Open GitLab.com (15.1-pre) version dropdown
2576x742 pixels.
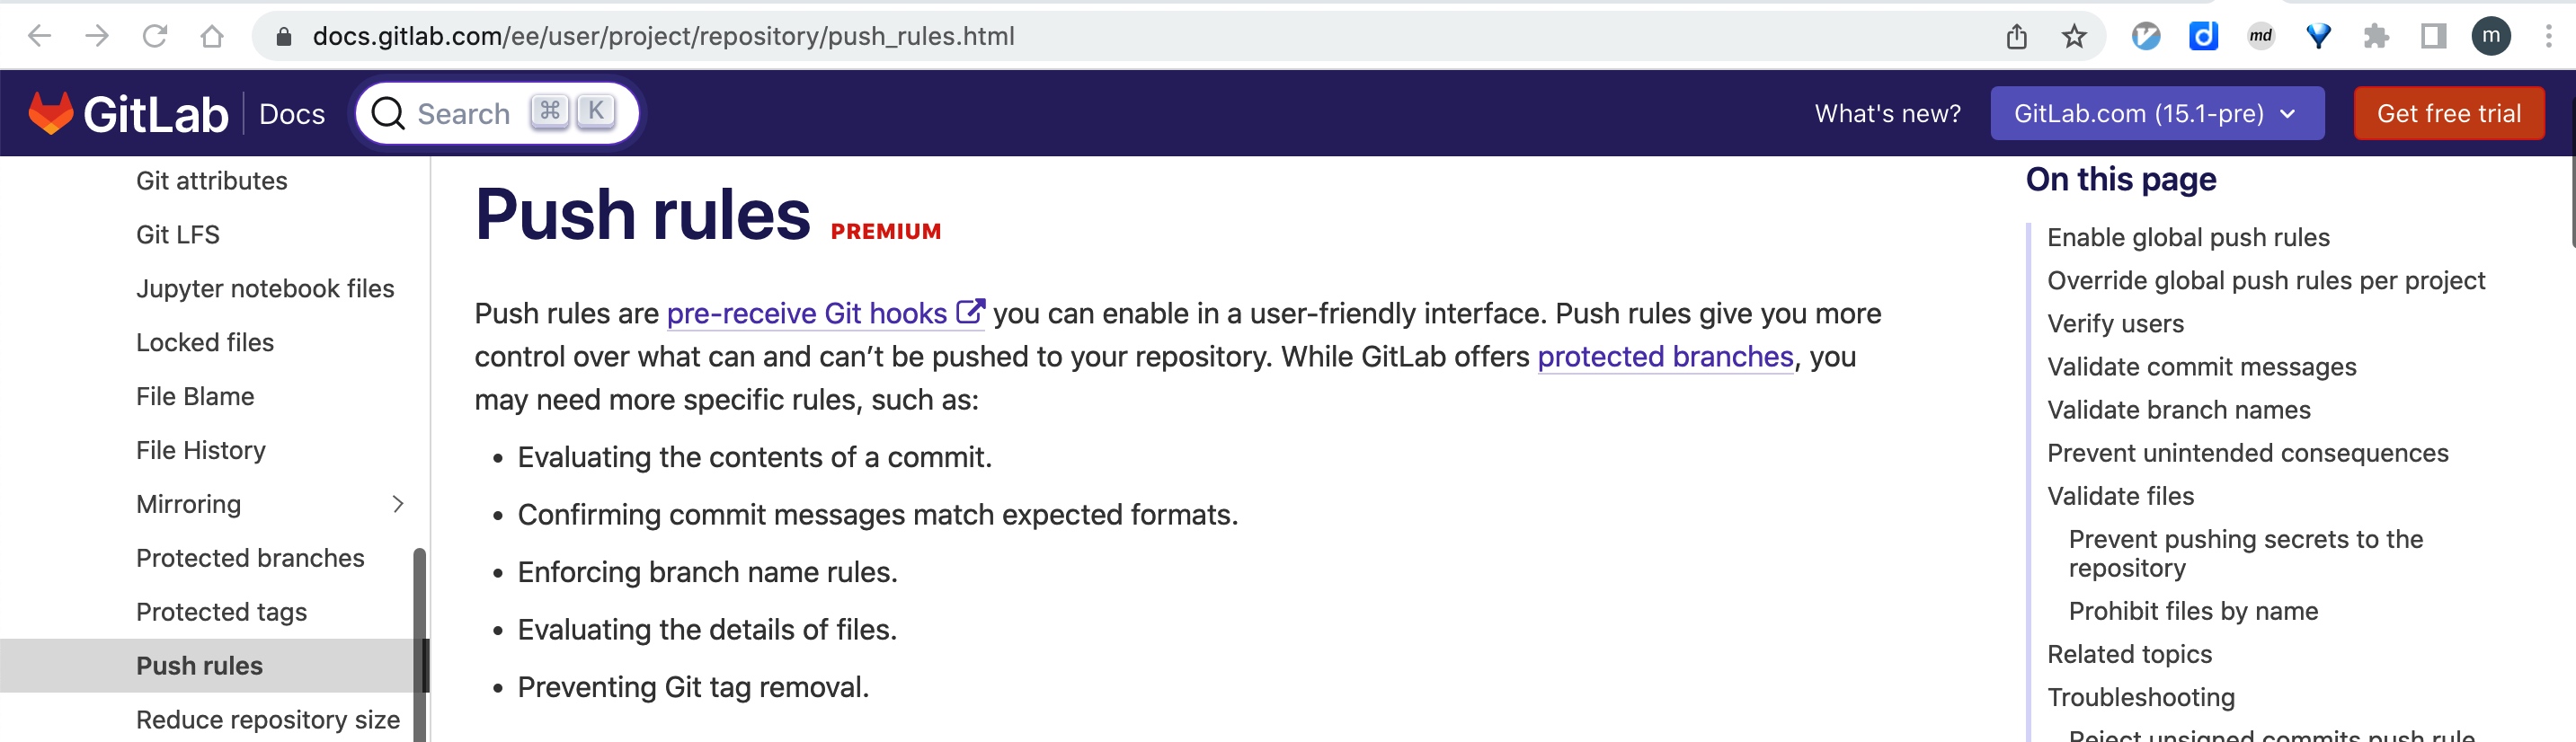(x=2156, y=114)
